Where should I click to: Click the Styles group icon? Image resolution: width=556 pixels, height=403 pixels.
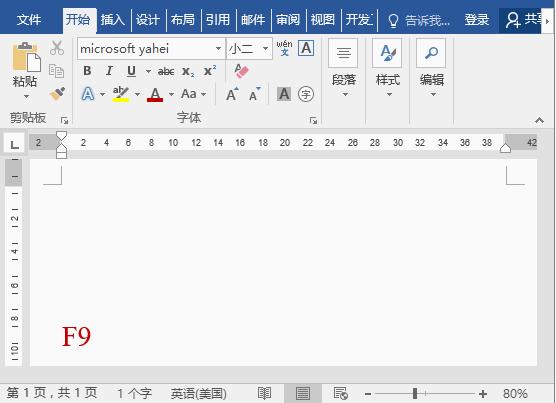point(387,53)
